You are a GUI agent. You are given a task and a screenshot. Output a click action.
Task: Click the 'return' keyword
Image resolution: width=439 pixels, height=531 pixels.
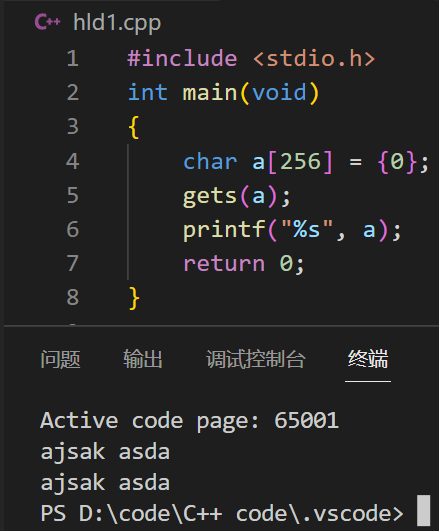click(x=224, y=264)
